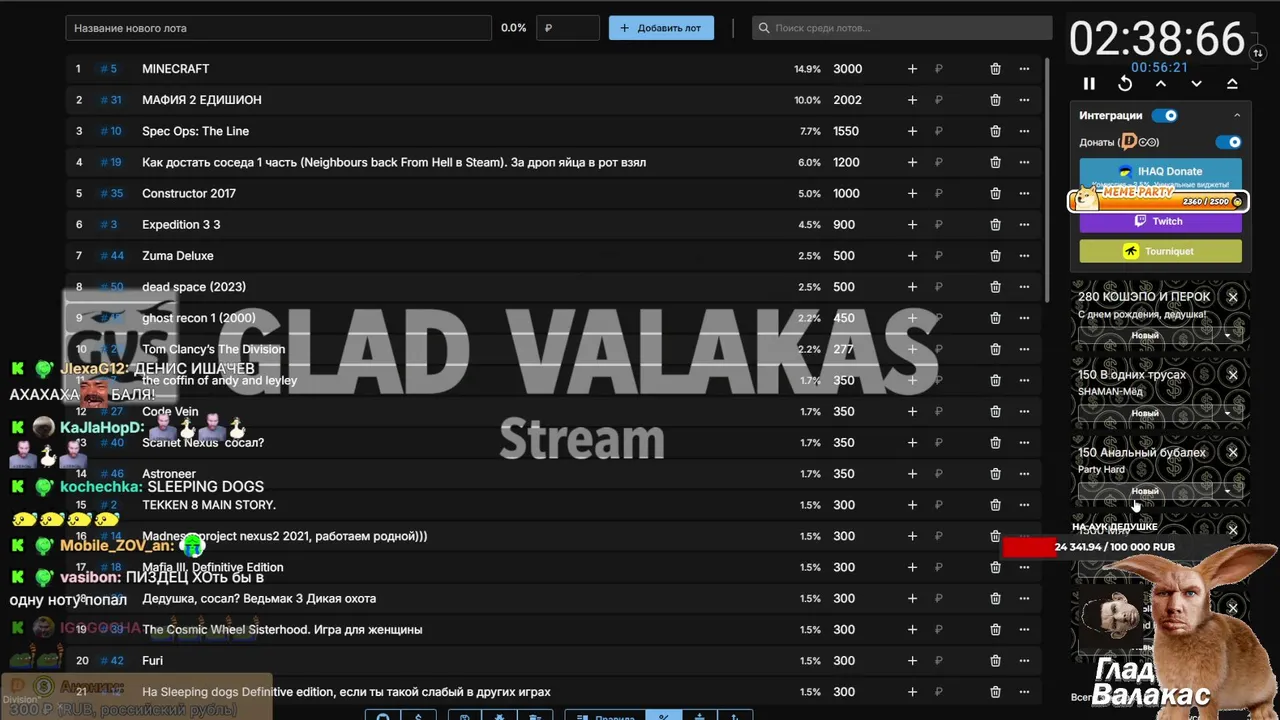Open more options for Spec Ops: The Line

[1024, 131]
